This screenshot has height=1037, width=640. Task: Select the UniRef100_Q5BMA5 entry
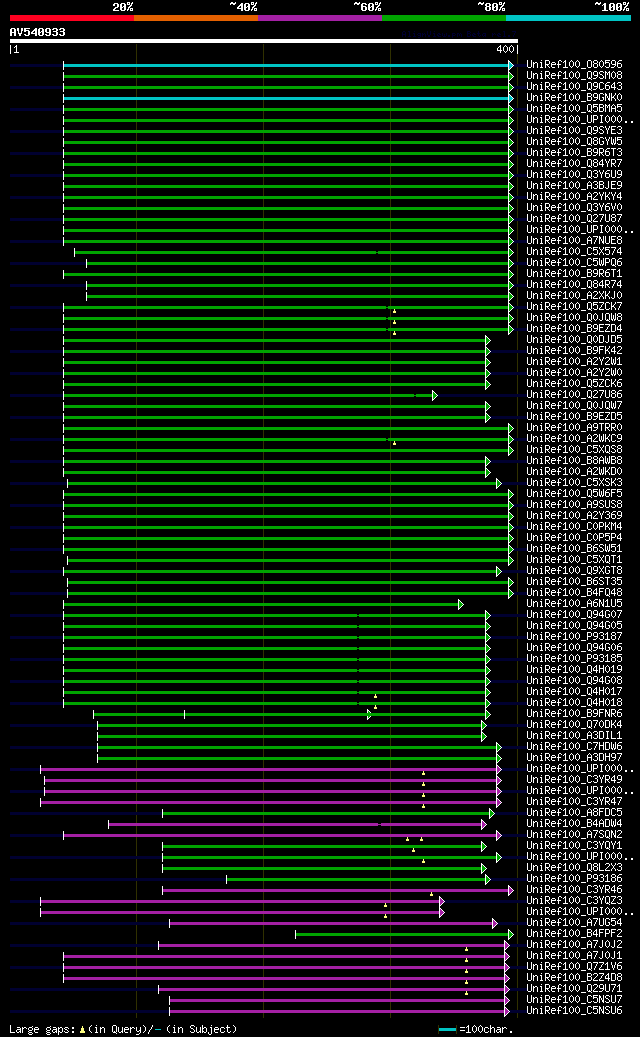(574, 108)
